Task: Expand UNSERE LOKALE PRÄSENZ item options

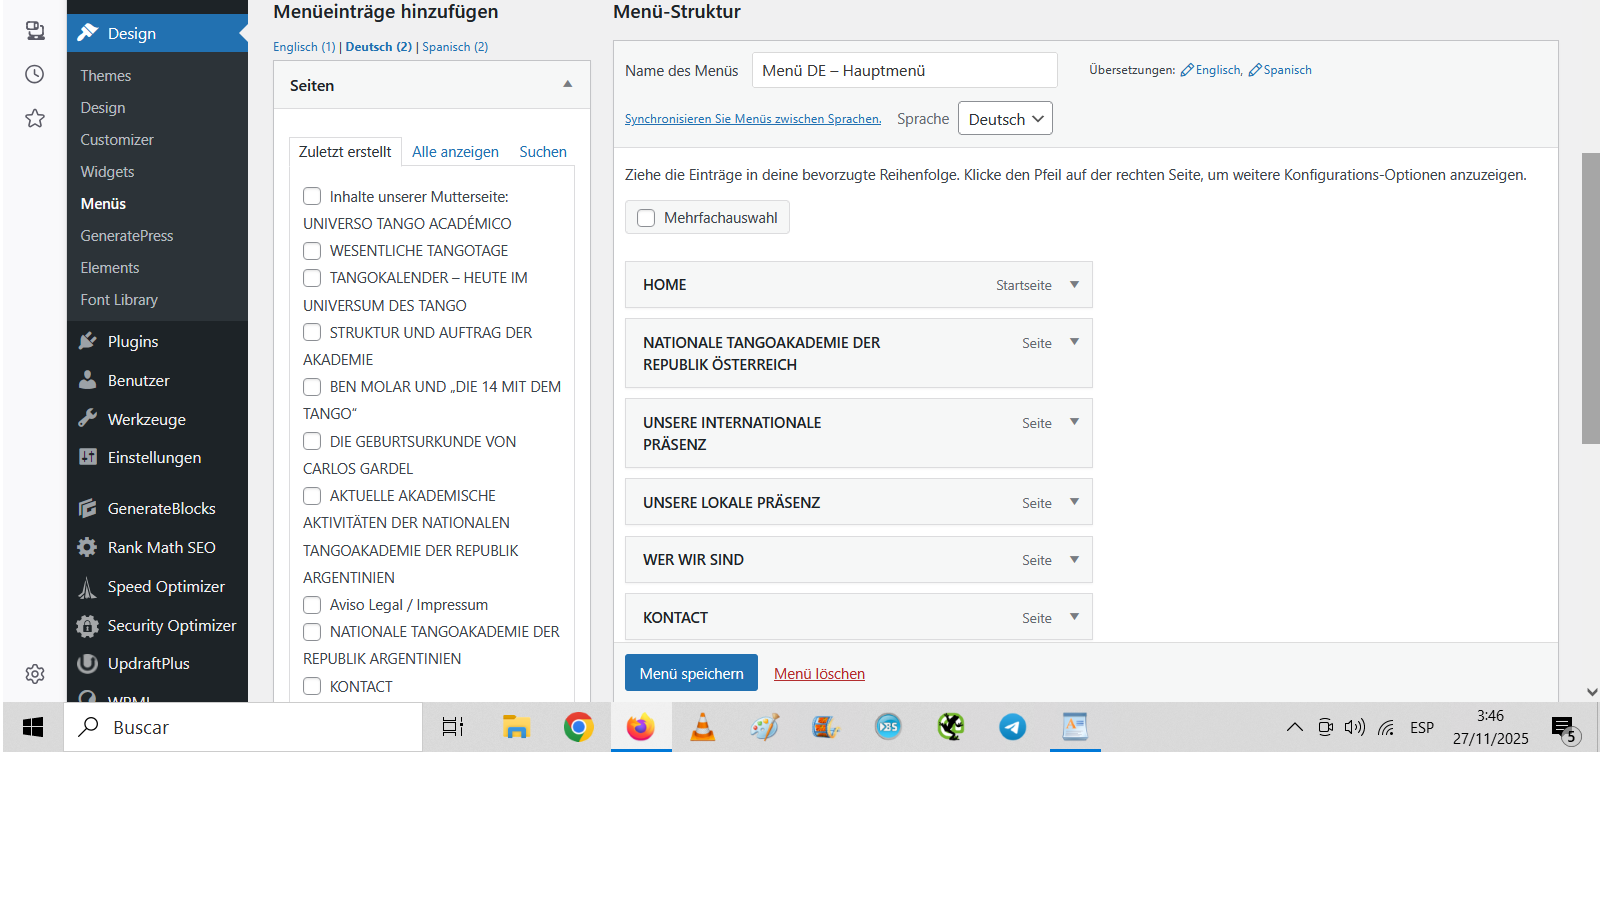Action: tap(1075, 502)
